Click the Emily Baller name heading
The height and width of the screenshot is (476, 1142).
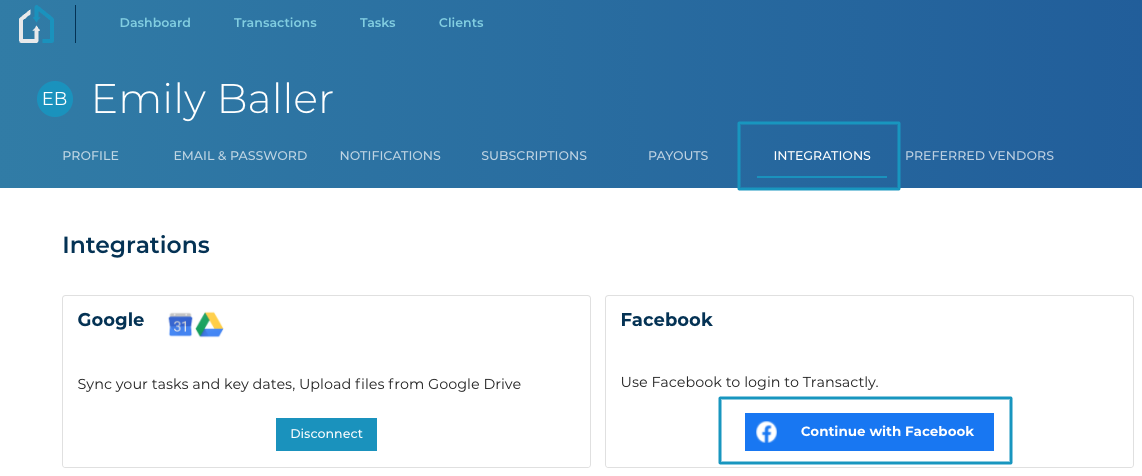point(213,99)
